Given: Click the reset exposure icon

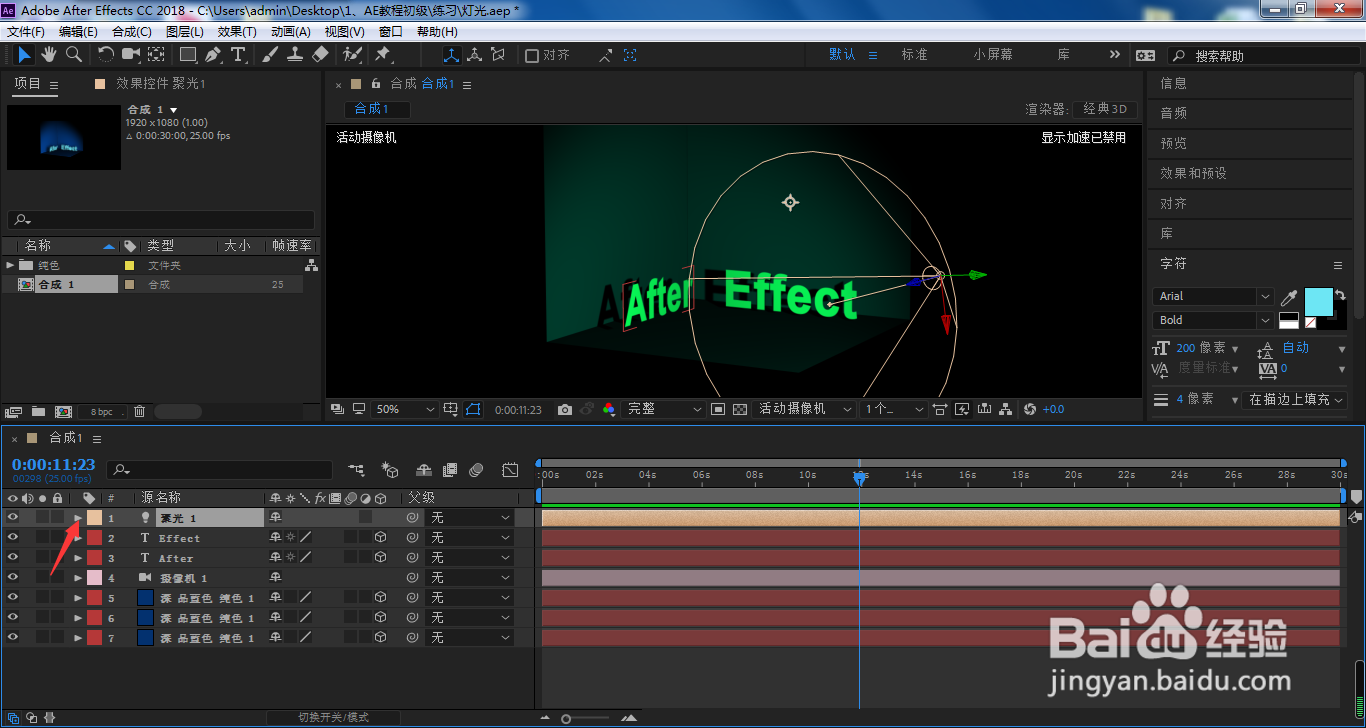Looking at the screenshot, I should [1030, 409].
